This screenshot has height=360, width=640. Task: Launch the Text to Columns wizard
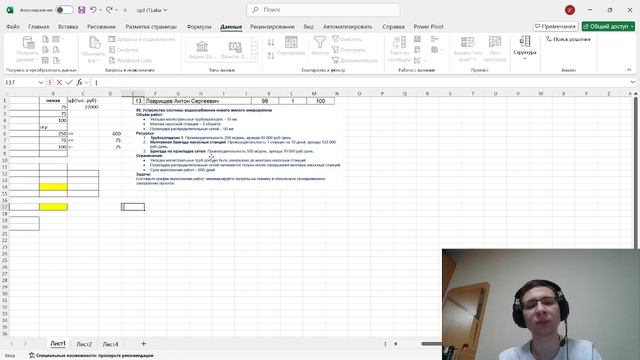[399, 49]
